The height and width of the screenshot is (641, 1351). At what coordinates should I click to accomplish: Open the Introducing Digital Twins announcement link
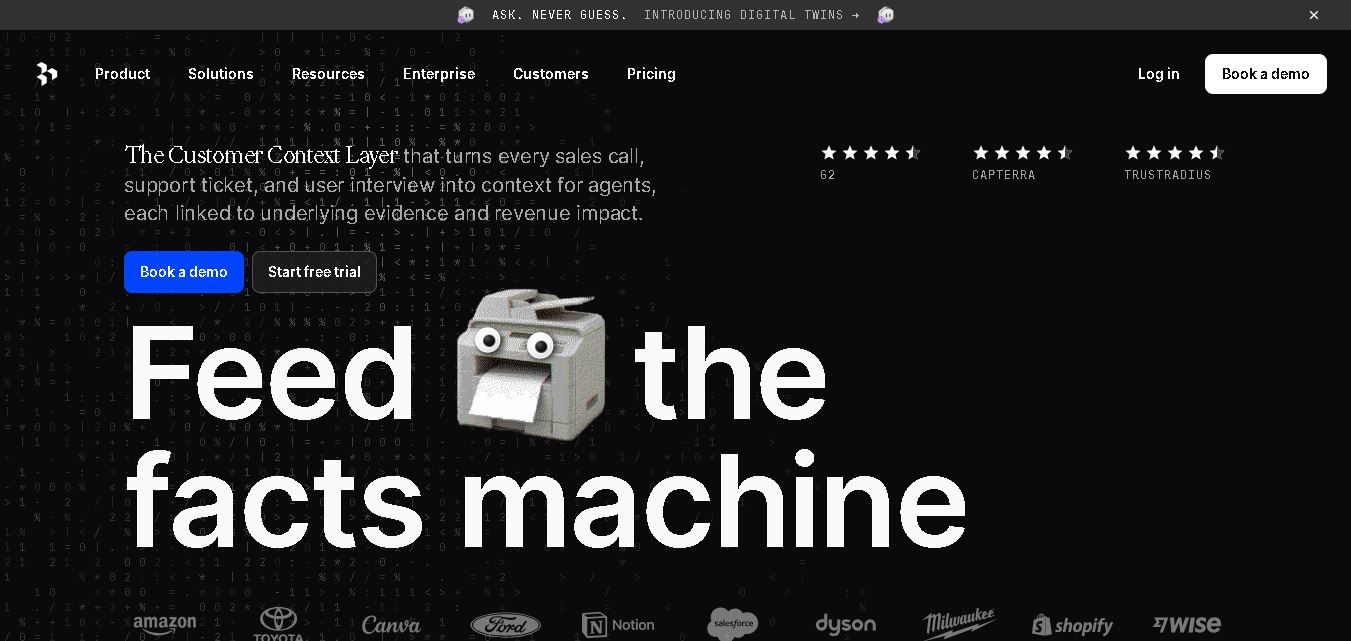click(752, 15)
